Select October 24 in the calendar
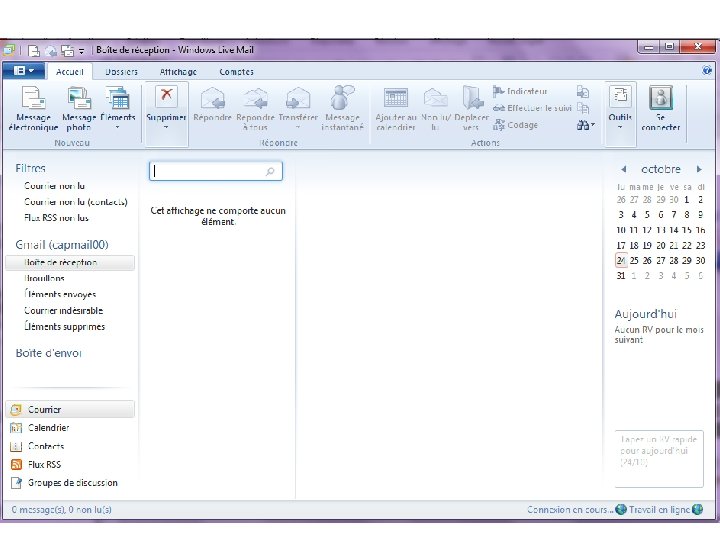This screenshot has width=720, height=540. coord(621,260)
